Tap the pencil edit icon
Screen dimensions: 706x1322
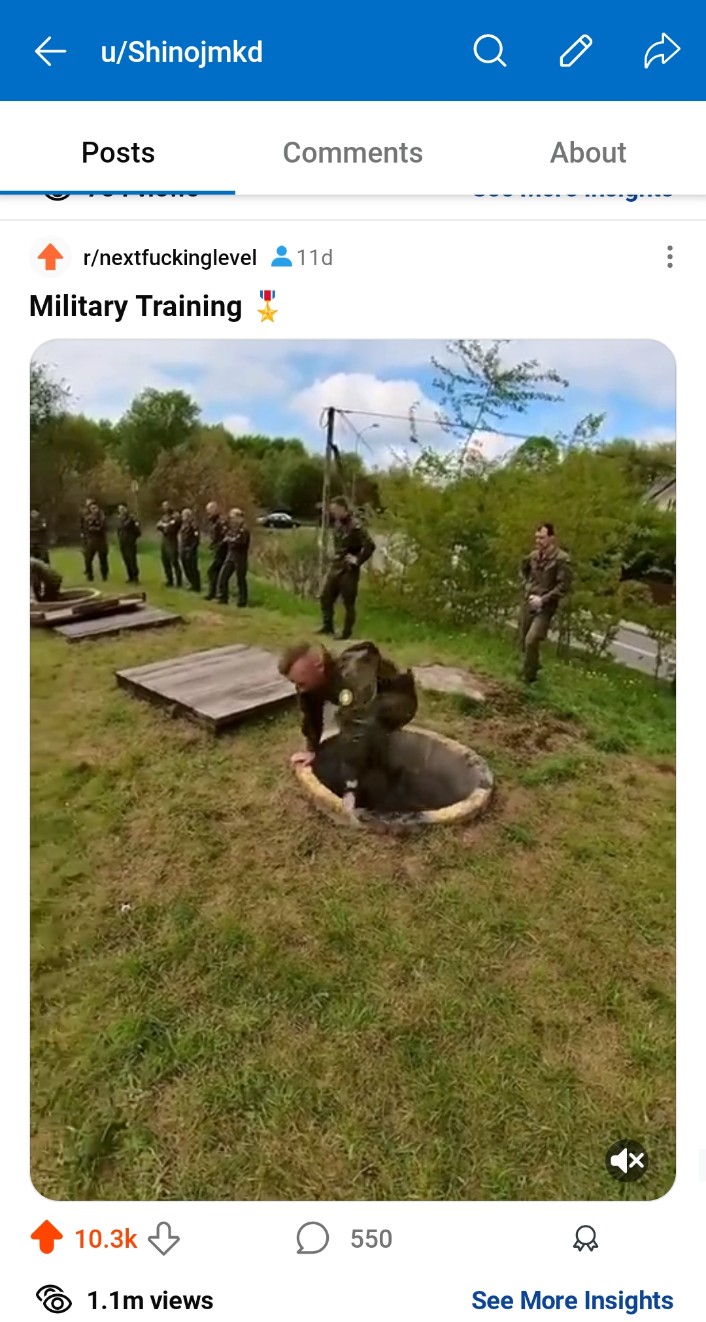click(576, 51)
